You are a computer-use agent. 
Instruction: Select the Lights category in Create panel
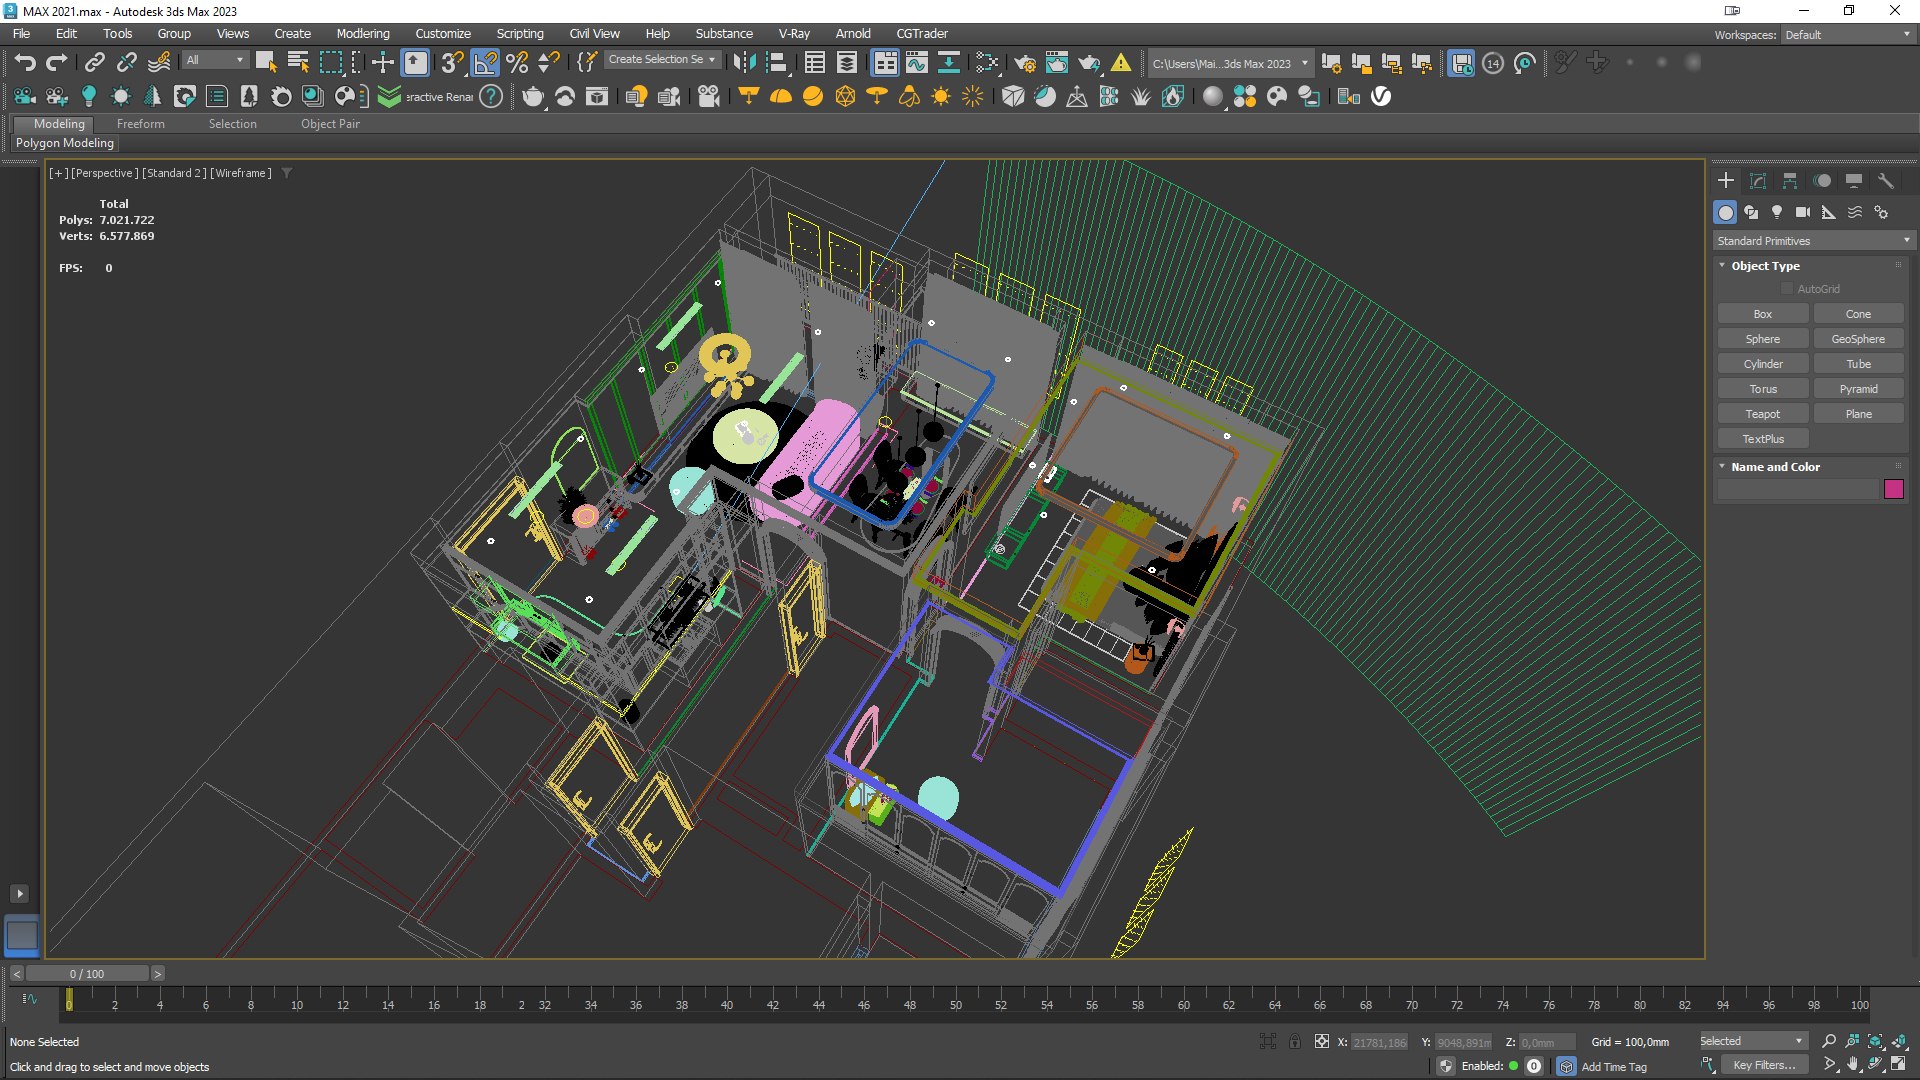[x=1777, y=212]
